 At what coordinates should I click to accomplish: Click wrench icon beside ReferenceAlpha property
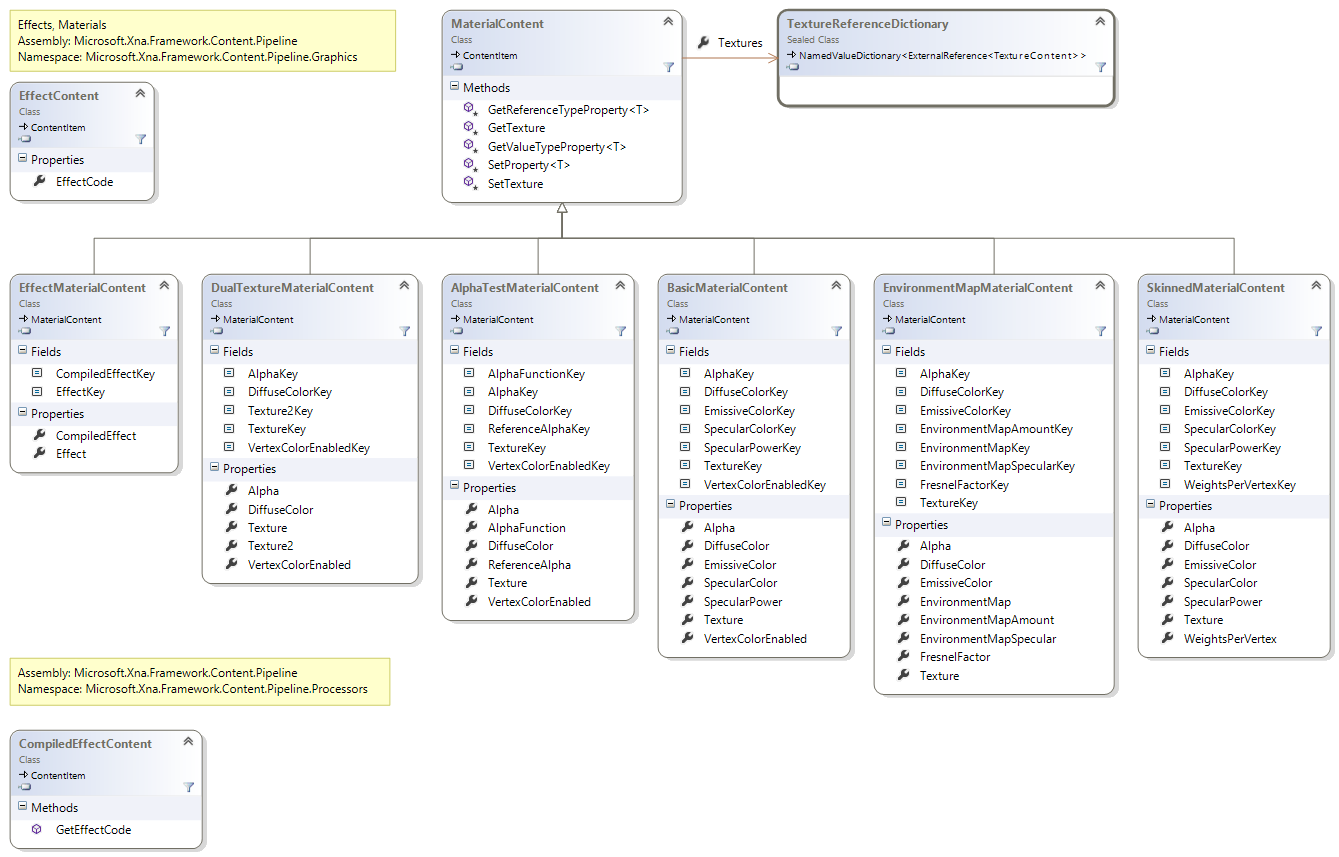(470, 564)
